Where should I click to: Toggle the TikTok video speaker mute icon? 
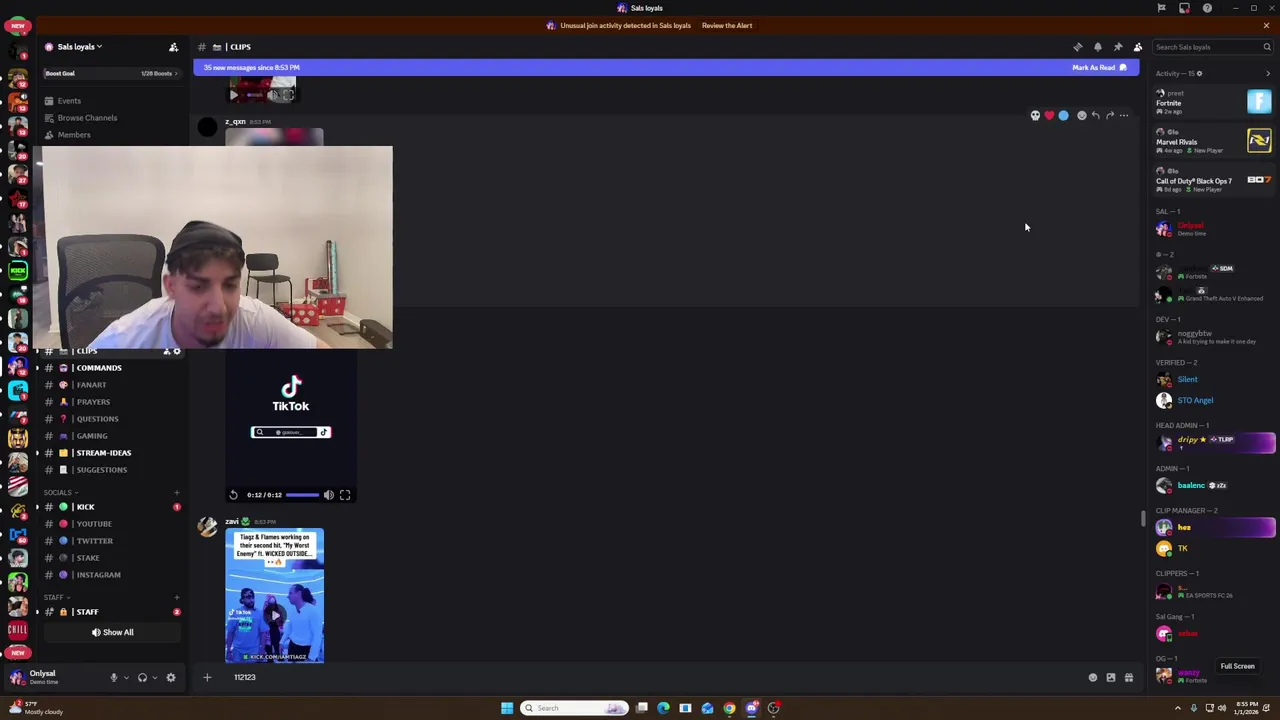click(328, 495)
